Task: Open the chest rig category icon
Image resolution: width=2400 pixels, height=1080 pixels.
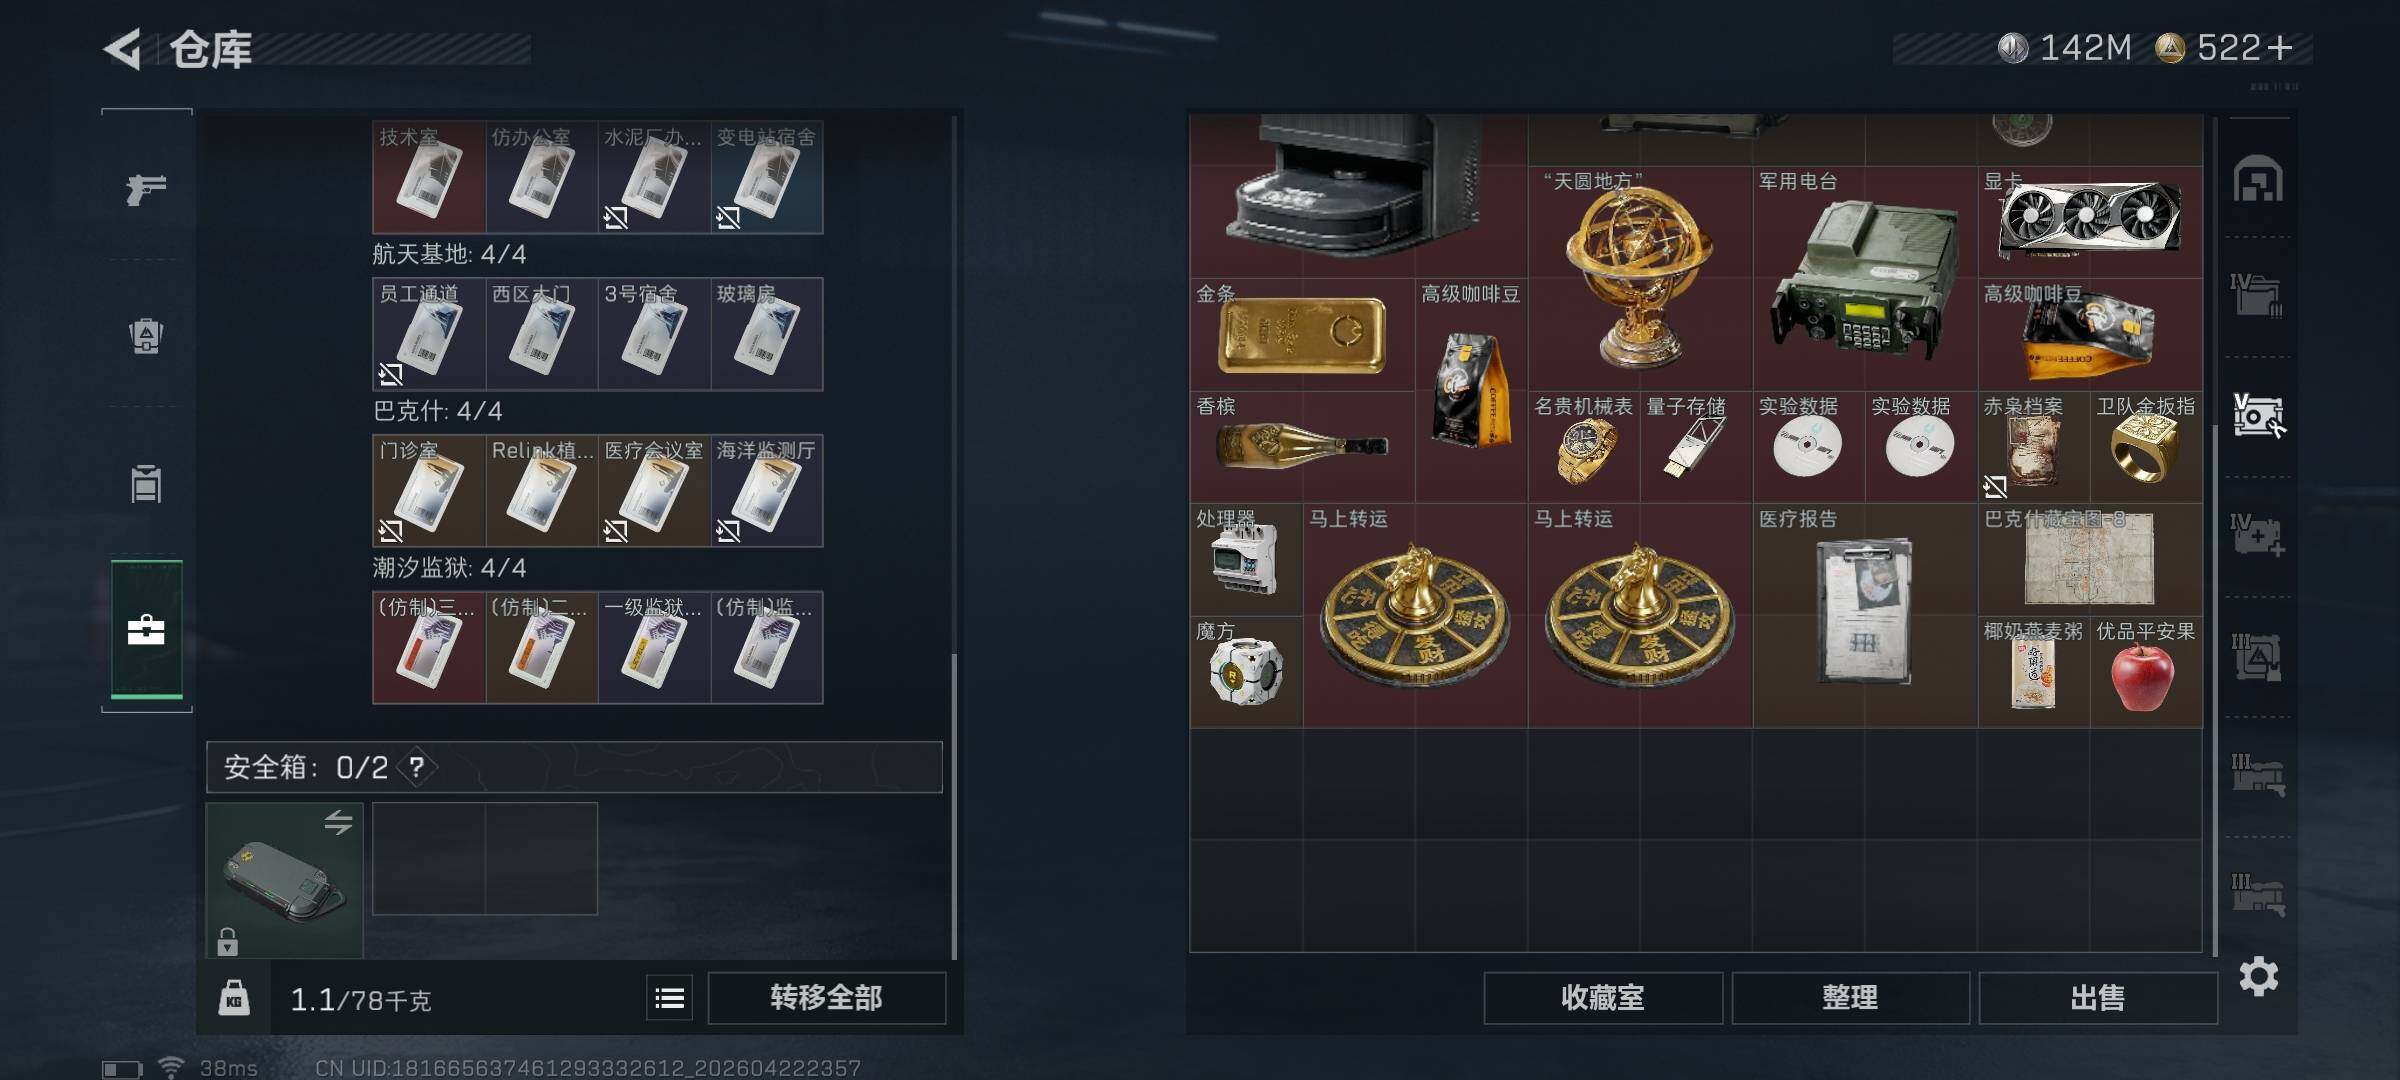Action: point(146,484)
